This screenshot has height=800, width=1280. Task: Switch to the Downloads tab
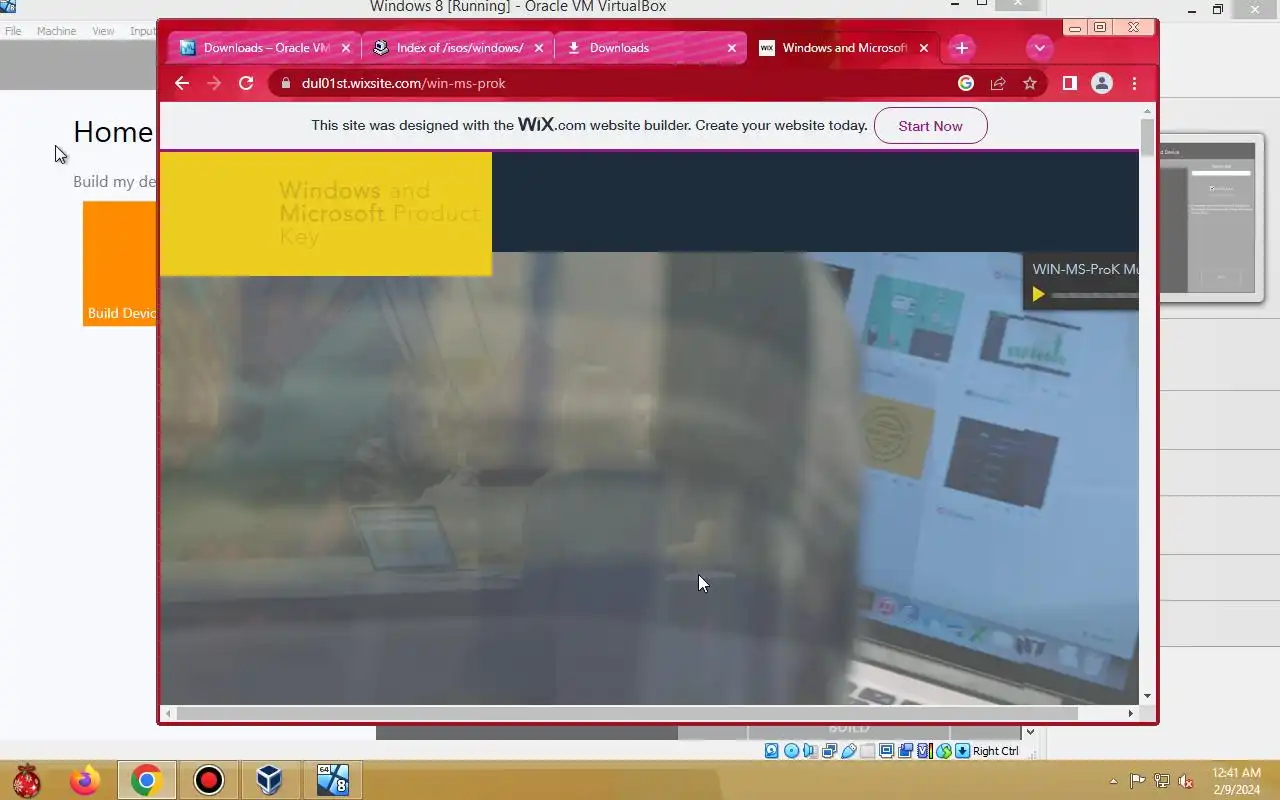(x=650, y=48)
